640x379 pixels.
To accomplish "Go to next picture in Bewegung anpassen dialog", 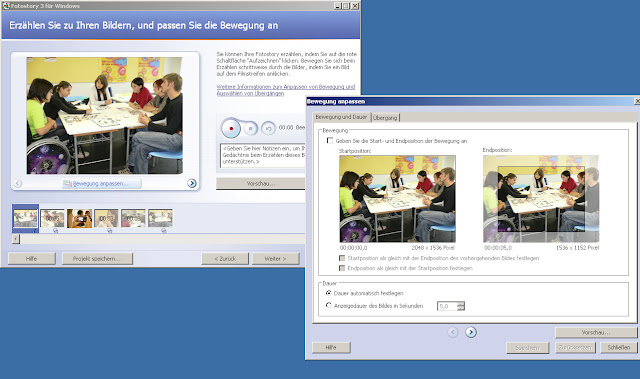I will point(471,332).
